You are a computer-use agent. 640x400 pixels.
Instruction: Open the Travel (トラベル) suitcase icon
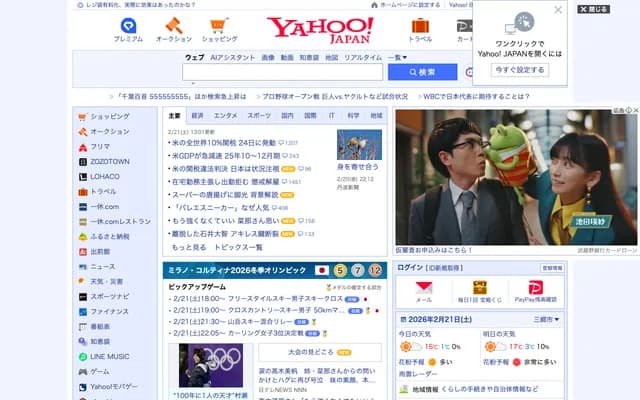point(420,26)
